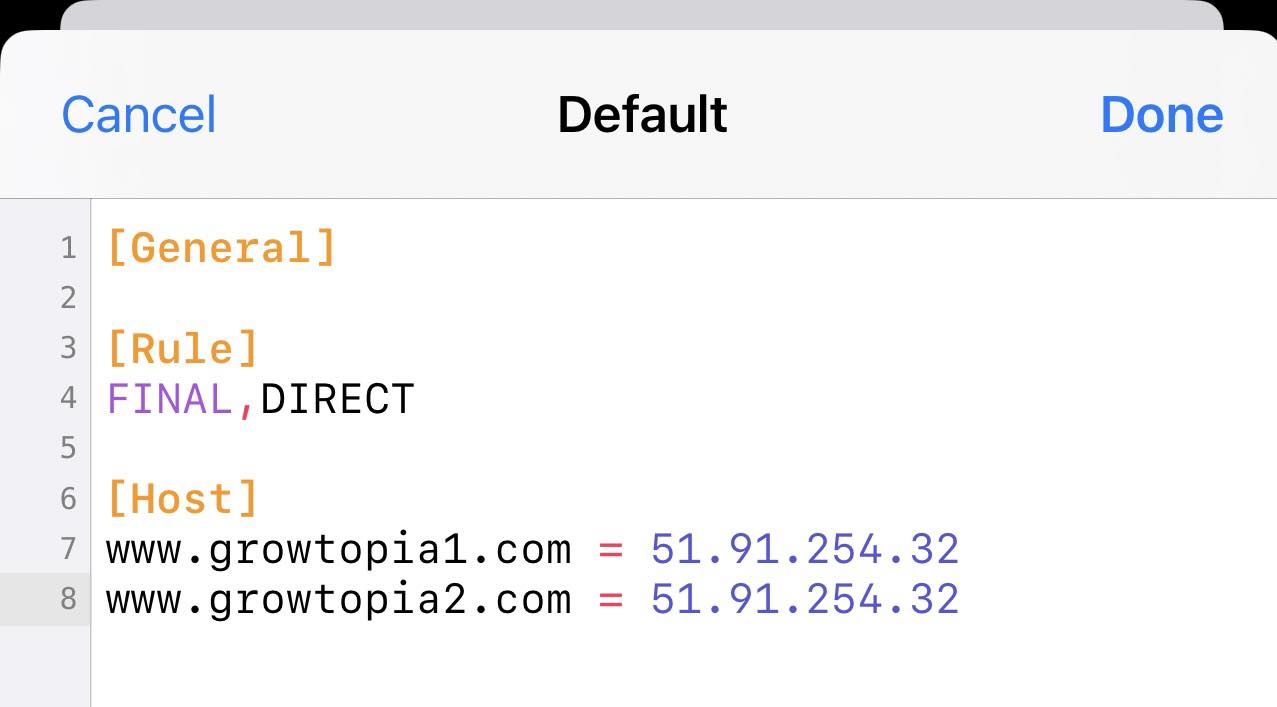1277x707 pixels.
Task: Click IP address 51.91.254.32 on line 7
Action: (x=805, y=550)
